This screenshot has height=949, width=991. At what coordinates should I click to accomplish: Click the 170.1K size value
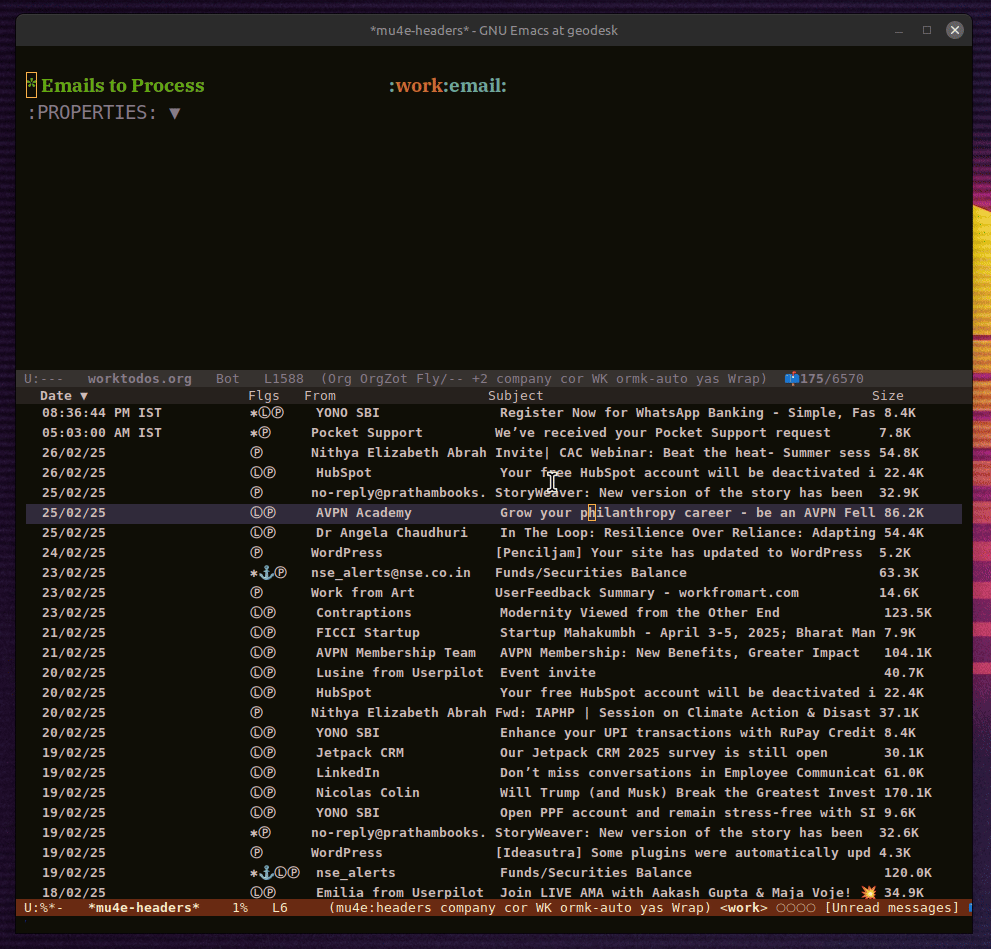908,792
